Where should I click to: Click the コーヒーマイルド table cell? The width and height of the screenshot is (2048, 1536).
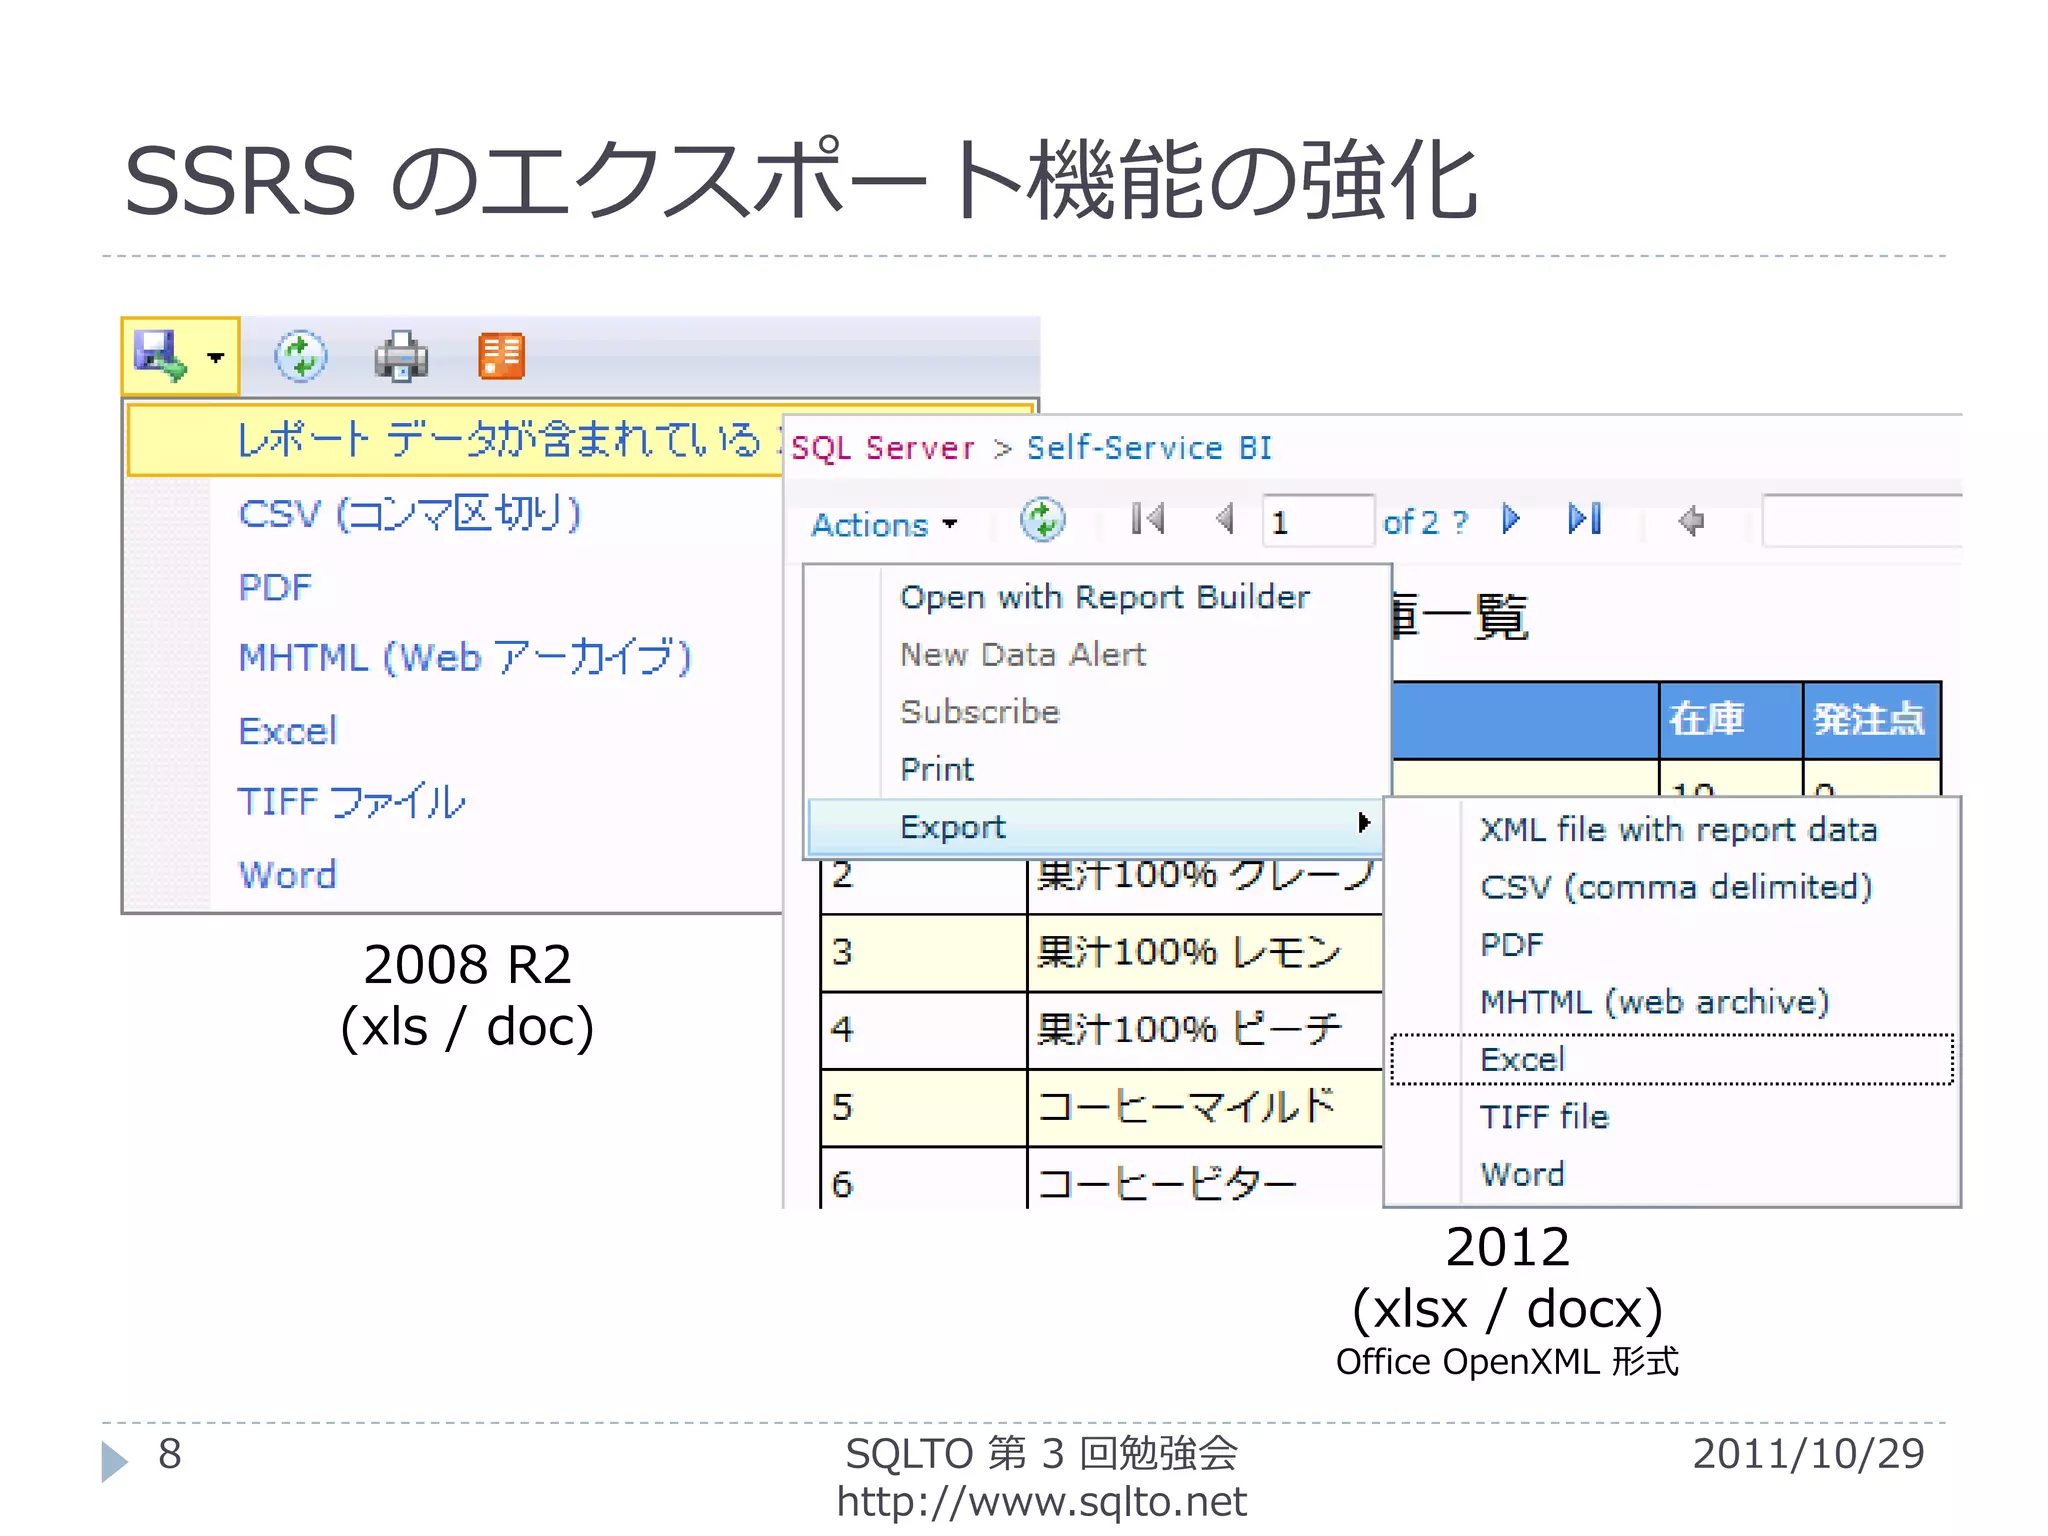pyautogui.click(x=1205, y=1108)
